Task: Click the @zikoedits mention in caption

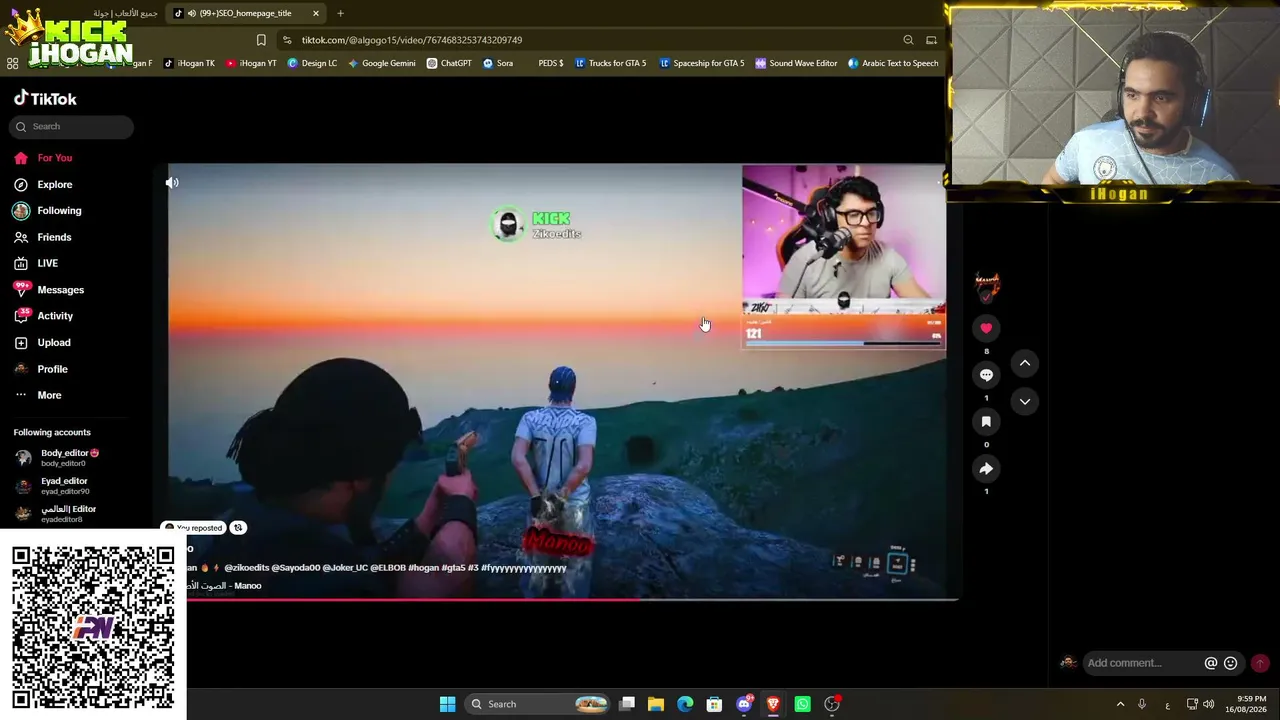Action: [246, 568]
